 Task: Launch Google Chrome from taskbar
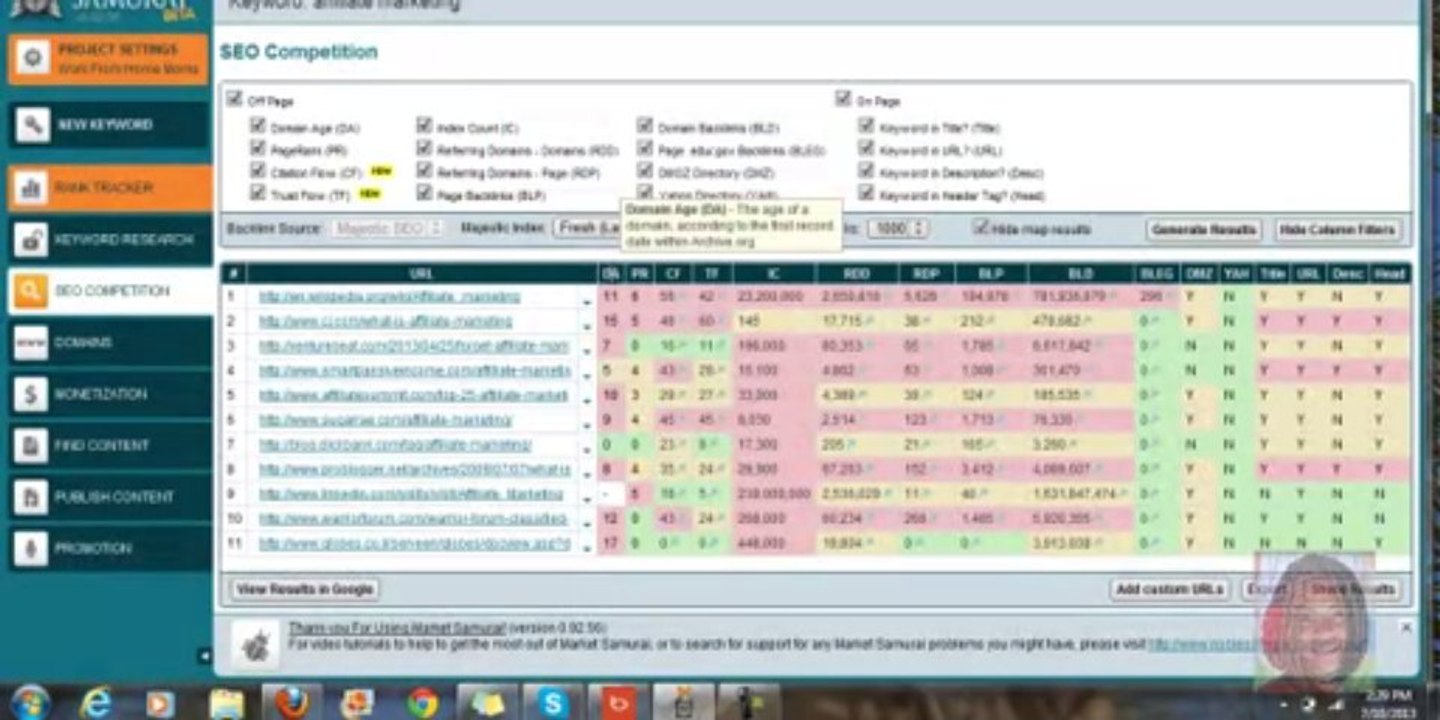click(x=423, y=703)
